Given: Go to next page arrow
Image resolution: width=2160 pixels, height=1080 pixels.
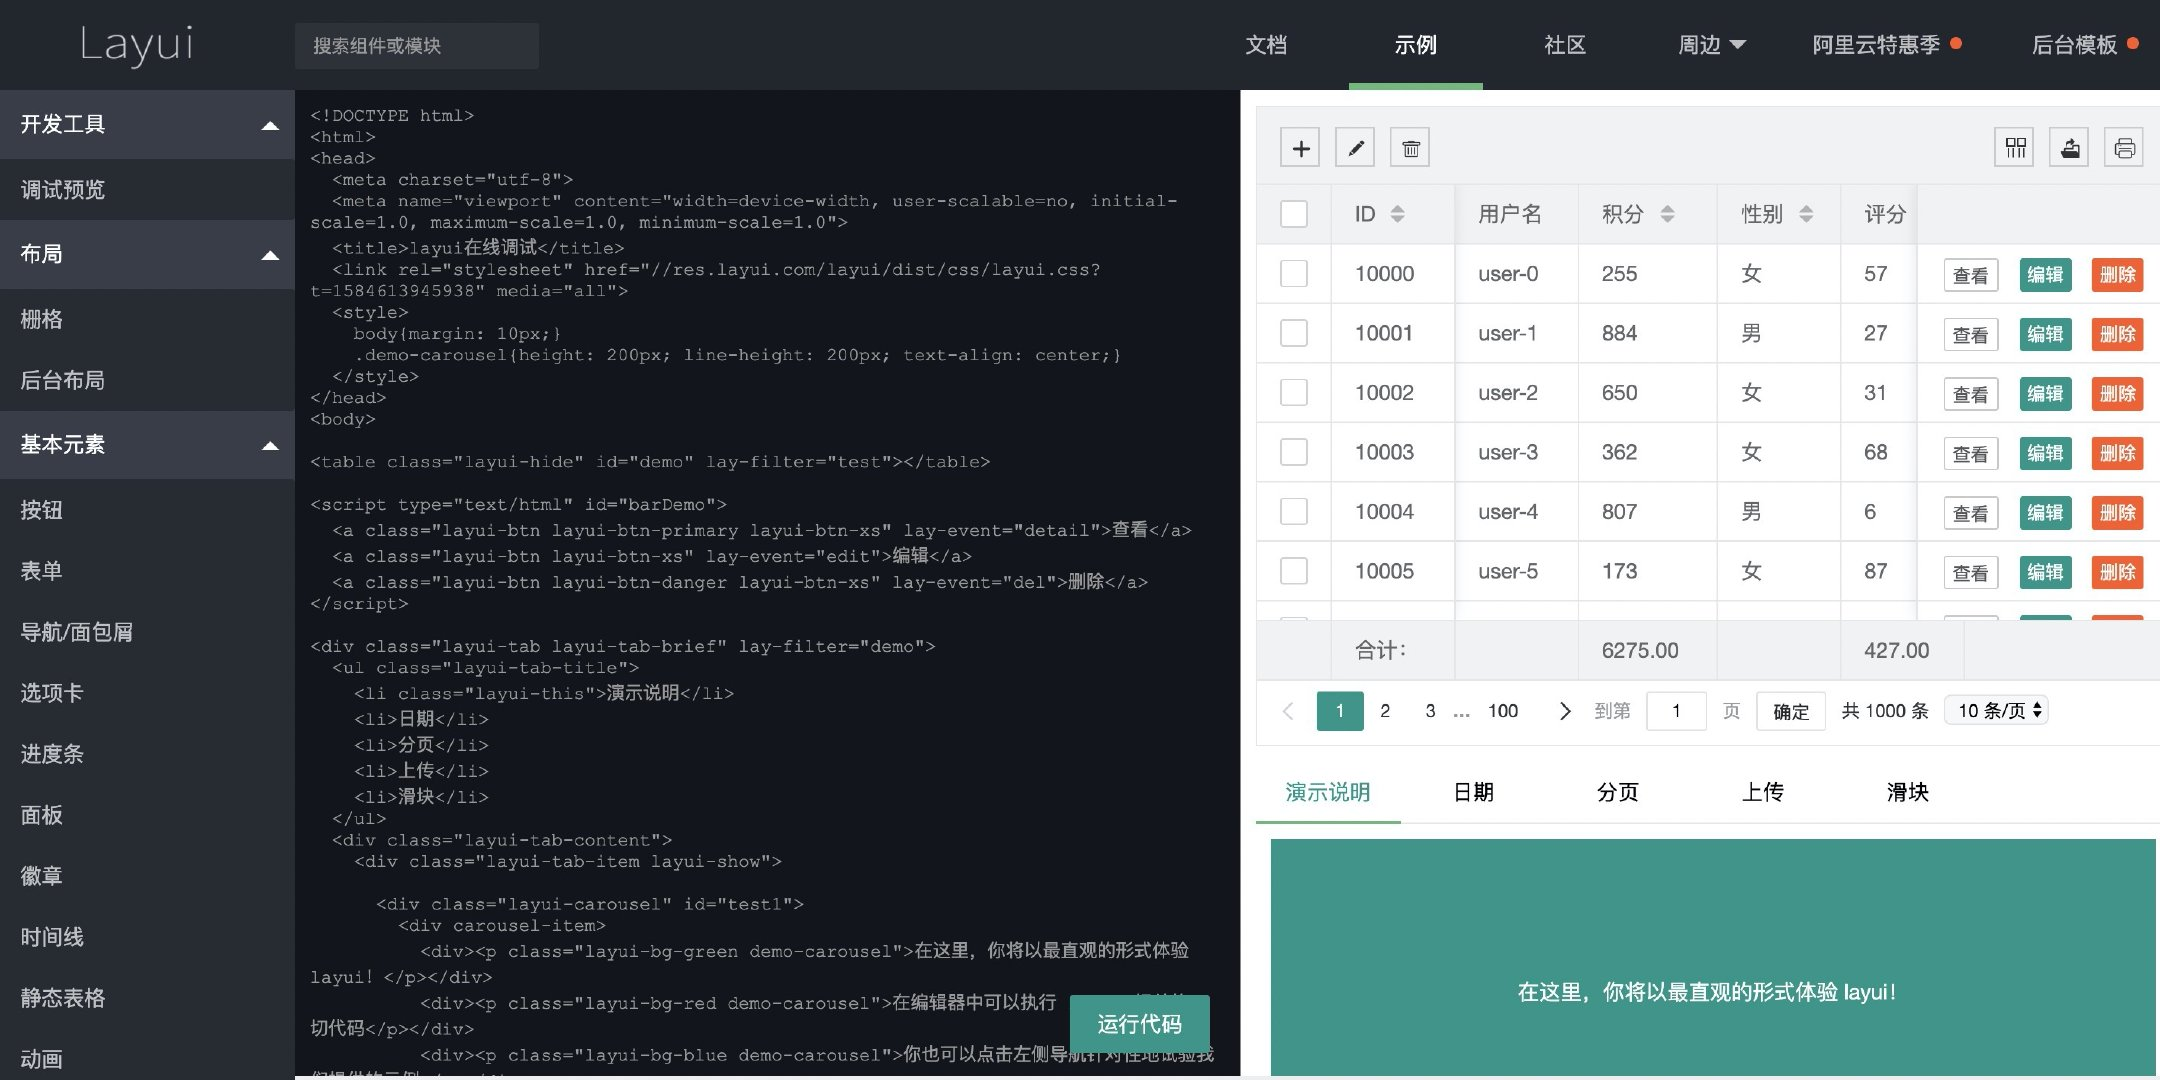Looking at the screenshot, I should (x=1565, y=711).
